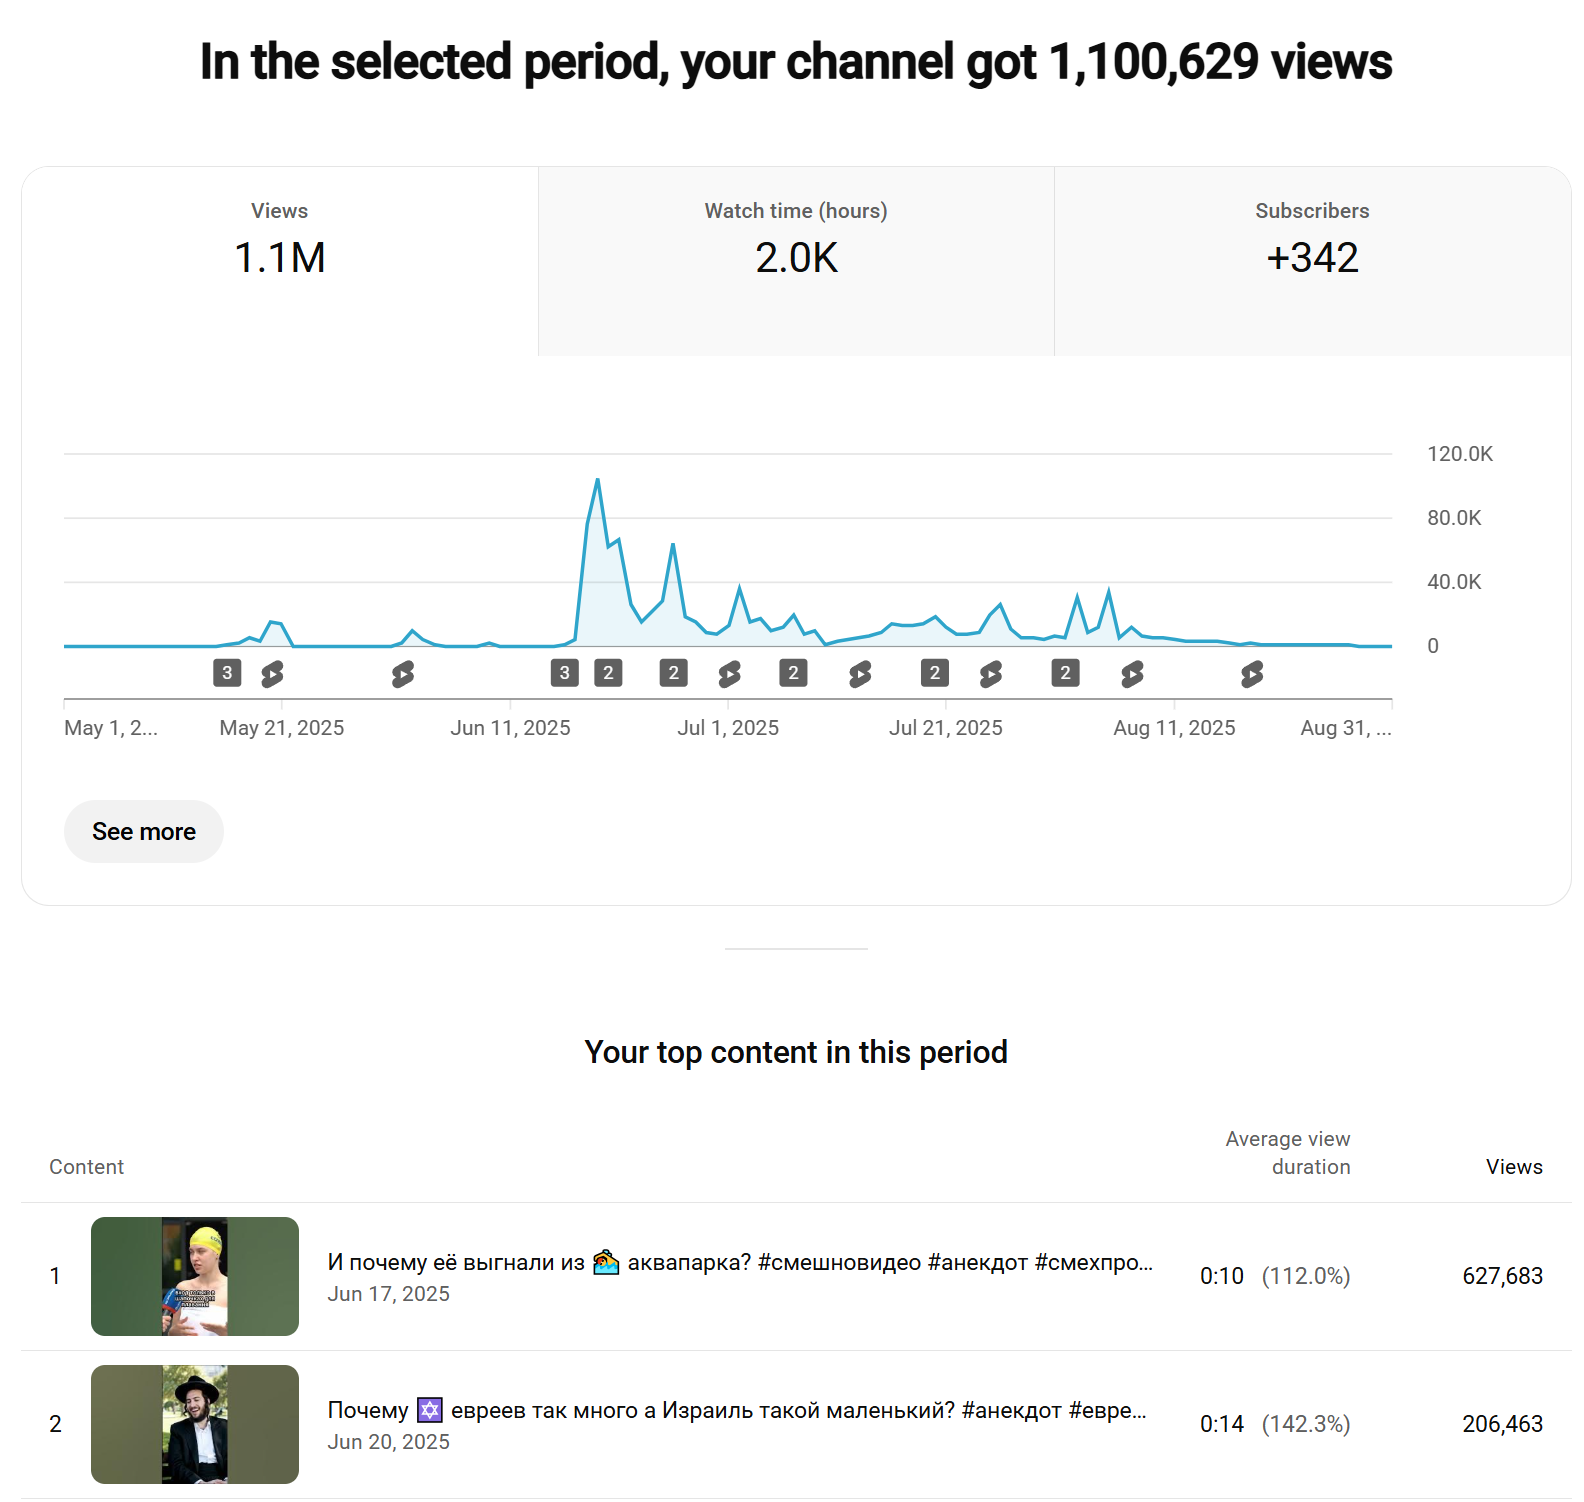Switch to the Views metric tab

coord(280,240)
